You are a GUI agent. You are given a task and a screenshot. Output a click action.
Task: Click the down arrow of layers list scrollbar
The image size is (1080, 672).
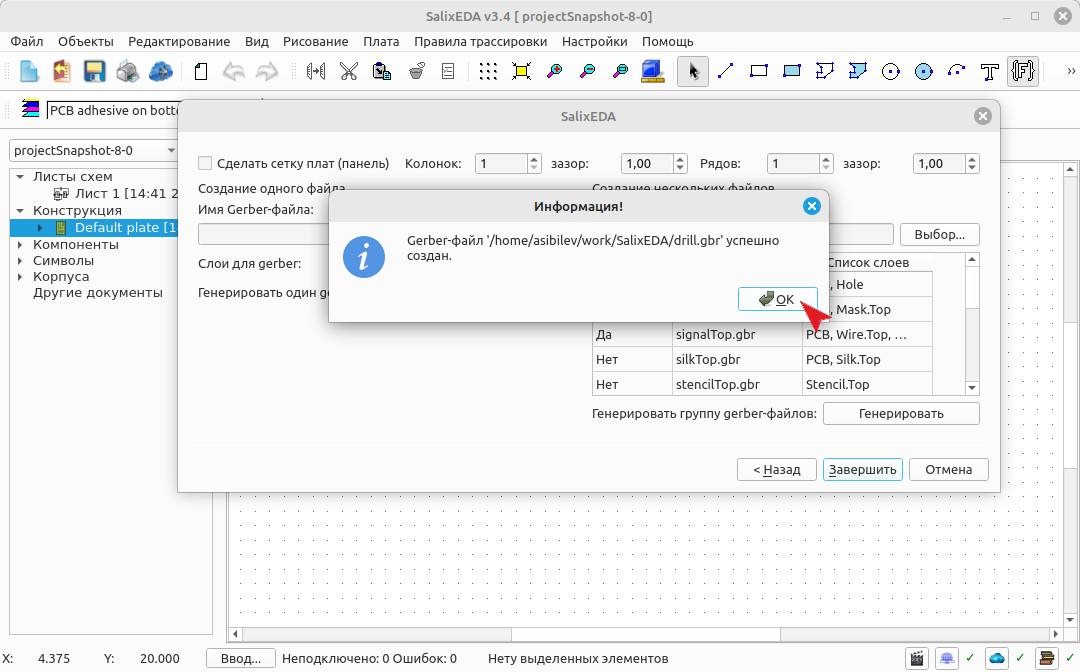point(972,388)
